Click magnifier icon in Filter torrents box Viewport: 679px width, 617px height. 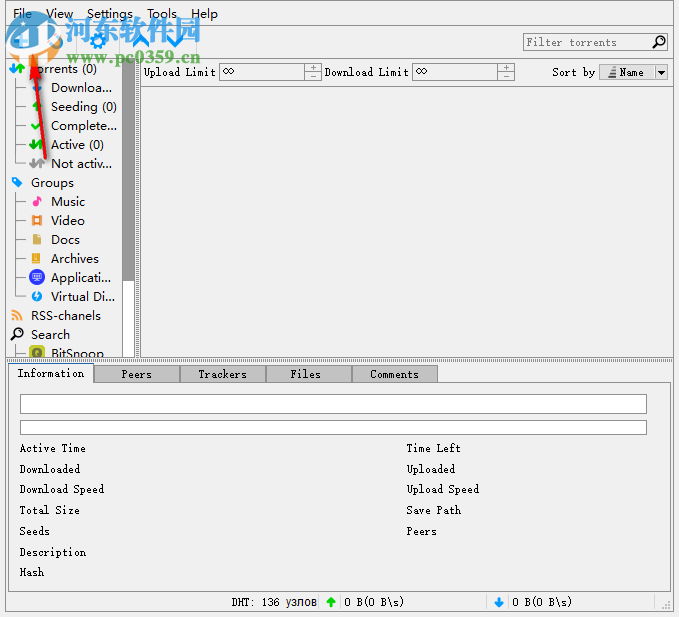click(659, 42)
